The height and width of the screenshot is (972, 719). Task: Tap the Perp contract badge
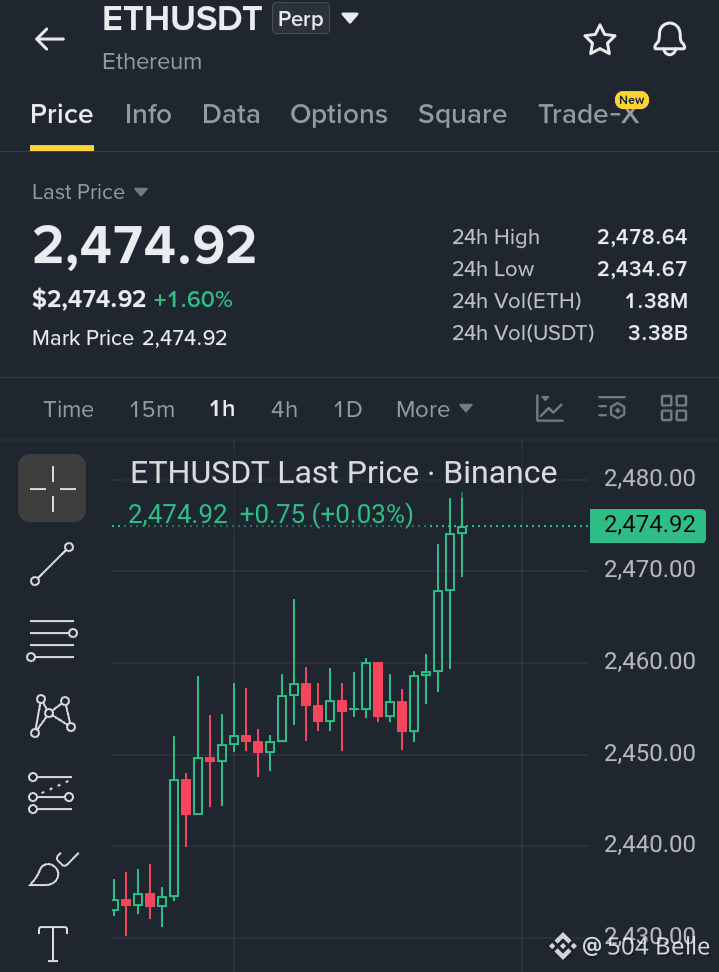tap(301, 19)
